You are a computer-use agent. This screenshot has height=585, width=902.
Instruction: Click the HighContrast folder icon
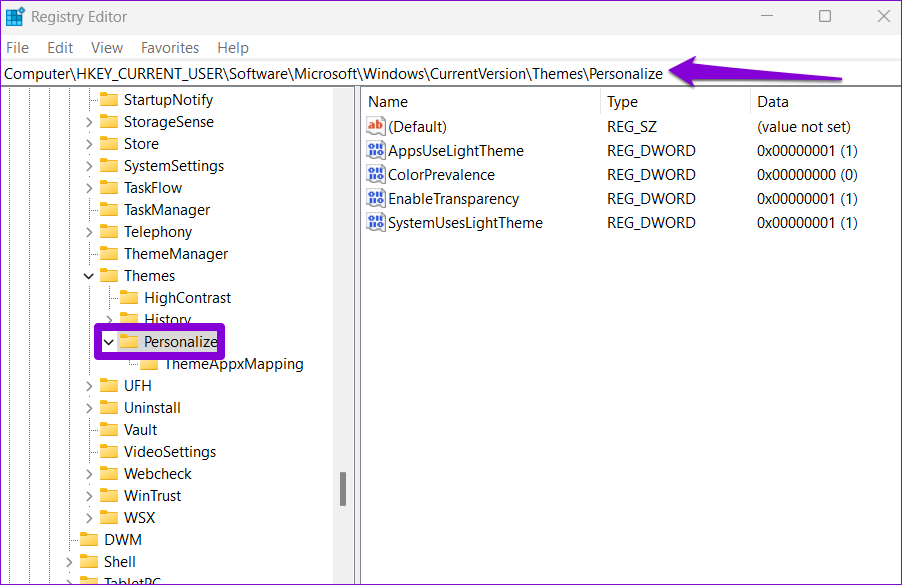click(129, 298)
